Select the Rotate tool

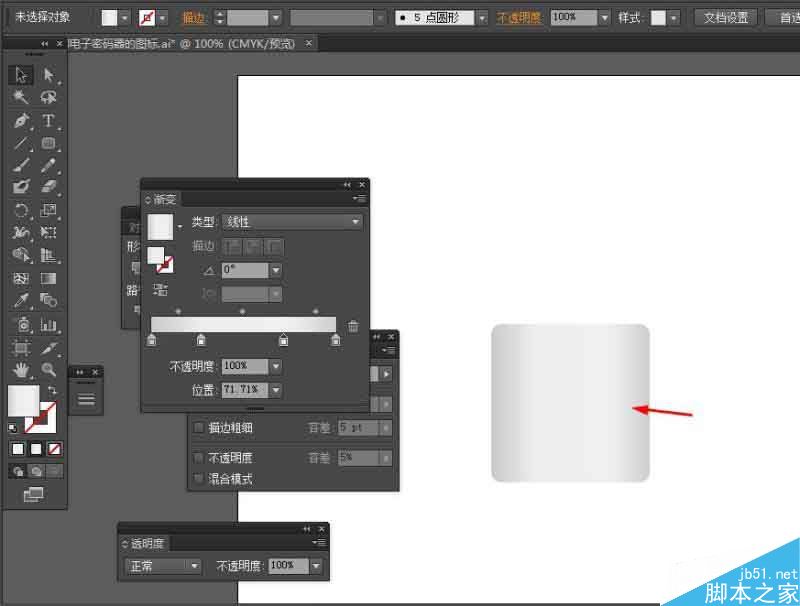click(21, 210)
